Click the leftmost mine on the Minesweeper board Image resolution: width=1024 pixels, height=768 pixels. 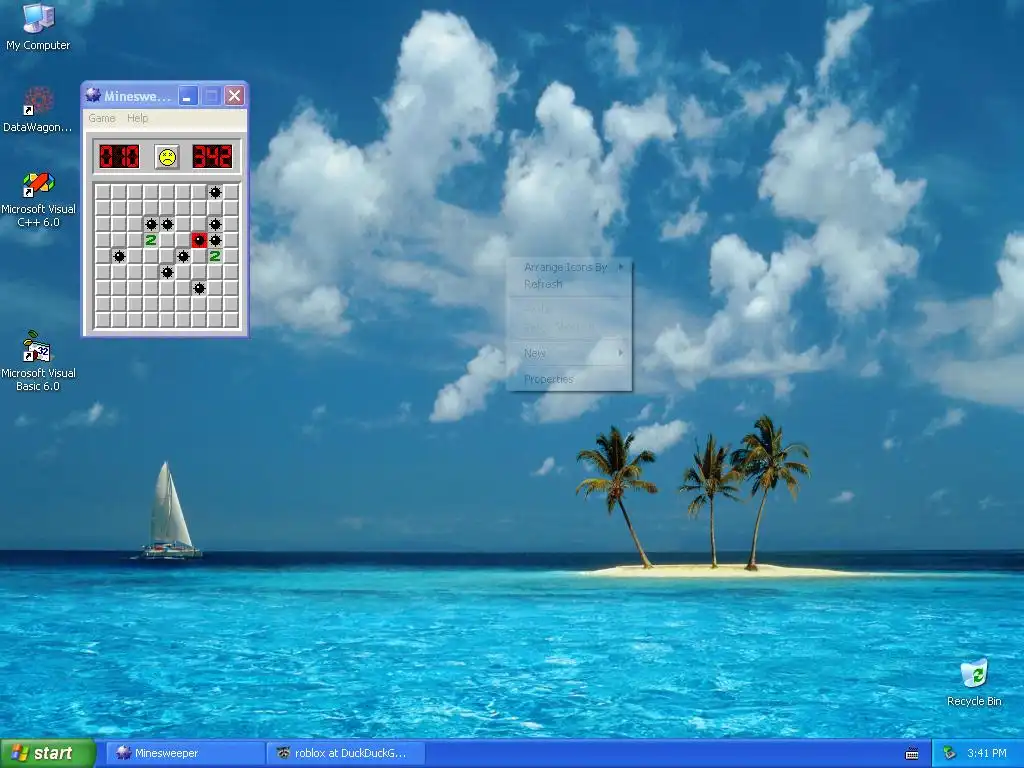coord(119,256)
